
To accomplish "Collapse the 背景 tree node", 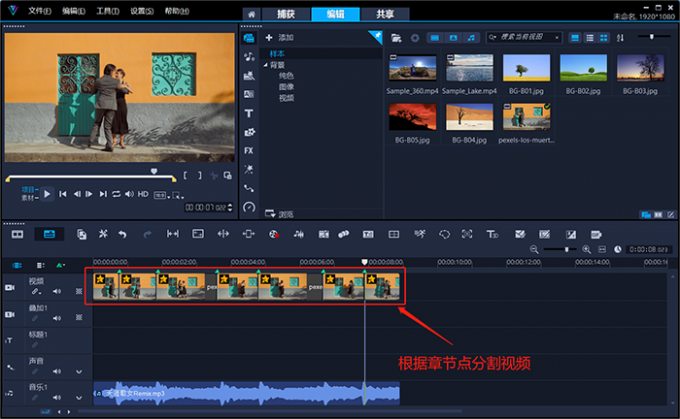I will (265, 65).
